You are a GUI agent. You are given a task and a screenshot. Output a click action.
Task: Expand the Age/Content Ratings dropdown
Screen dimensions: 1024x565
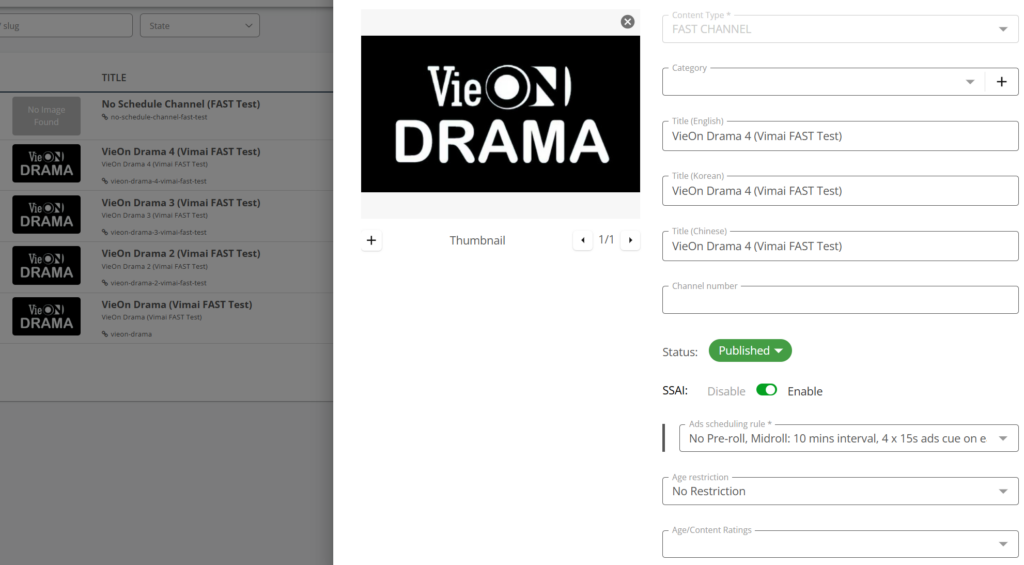coord(1002,544)
